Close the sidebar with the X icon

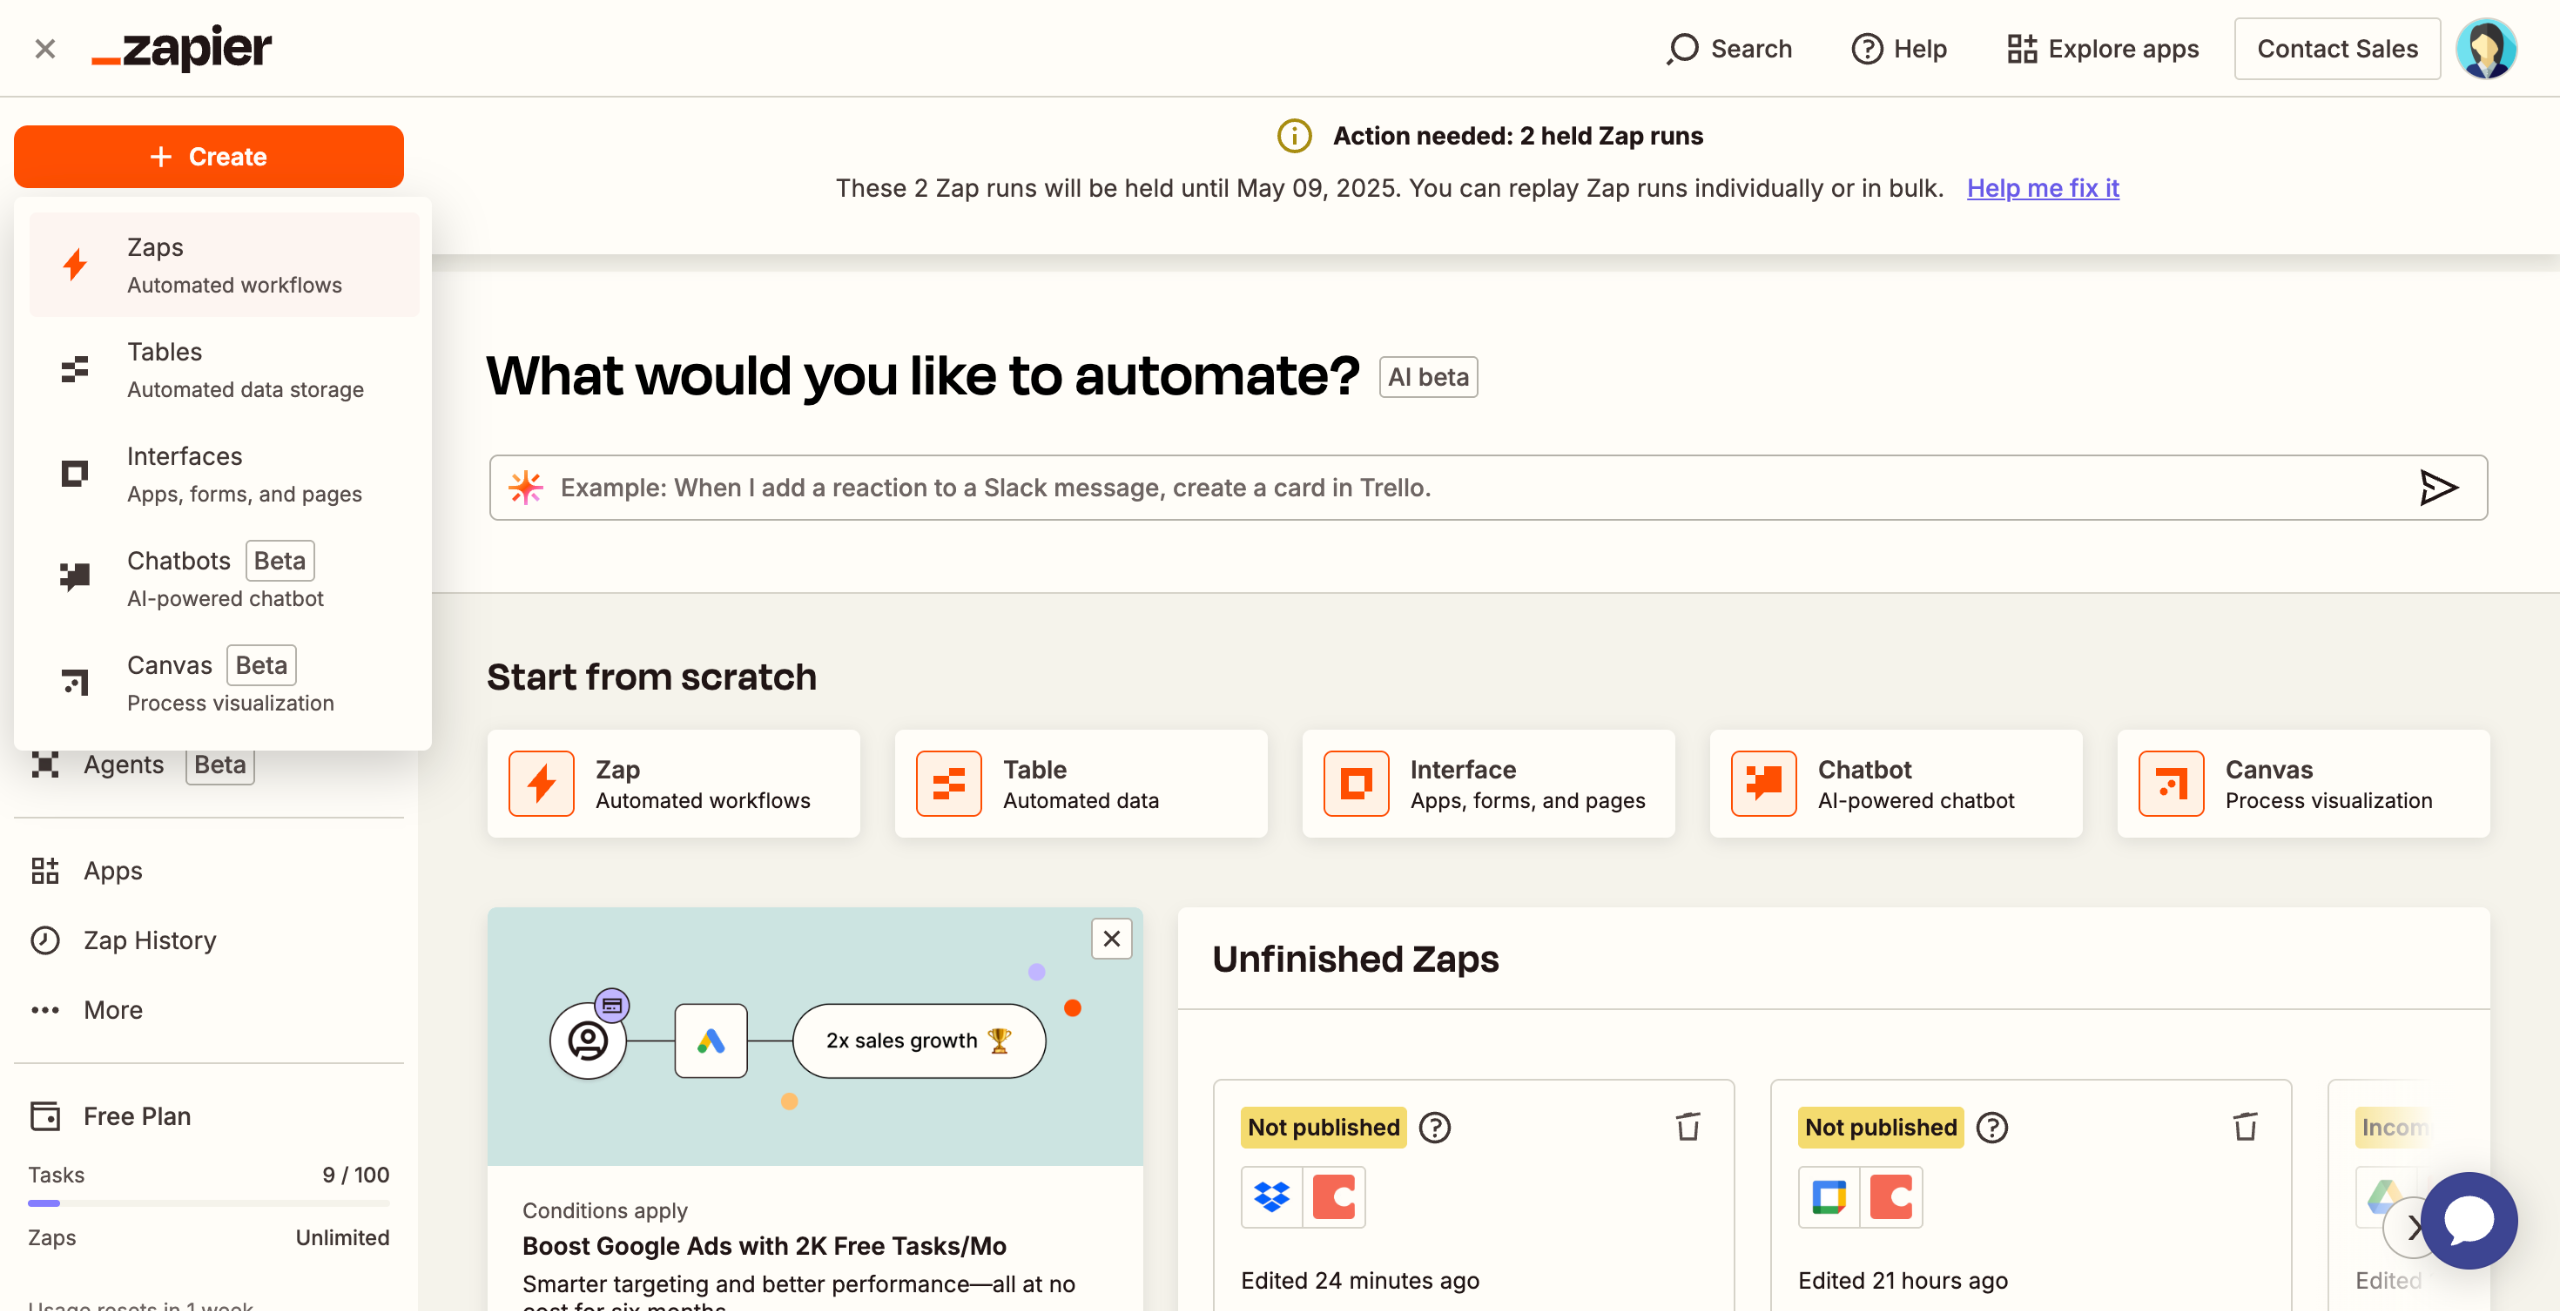[45, 49]
